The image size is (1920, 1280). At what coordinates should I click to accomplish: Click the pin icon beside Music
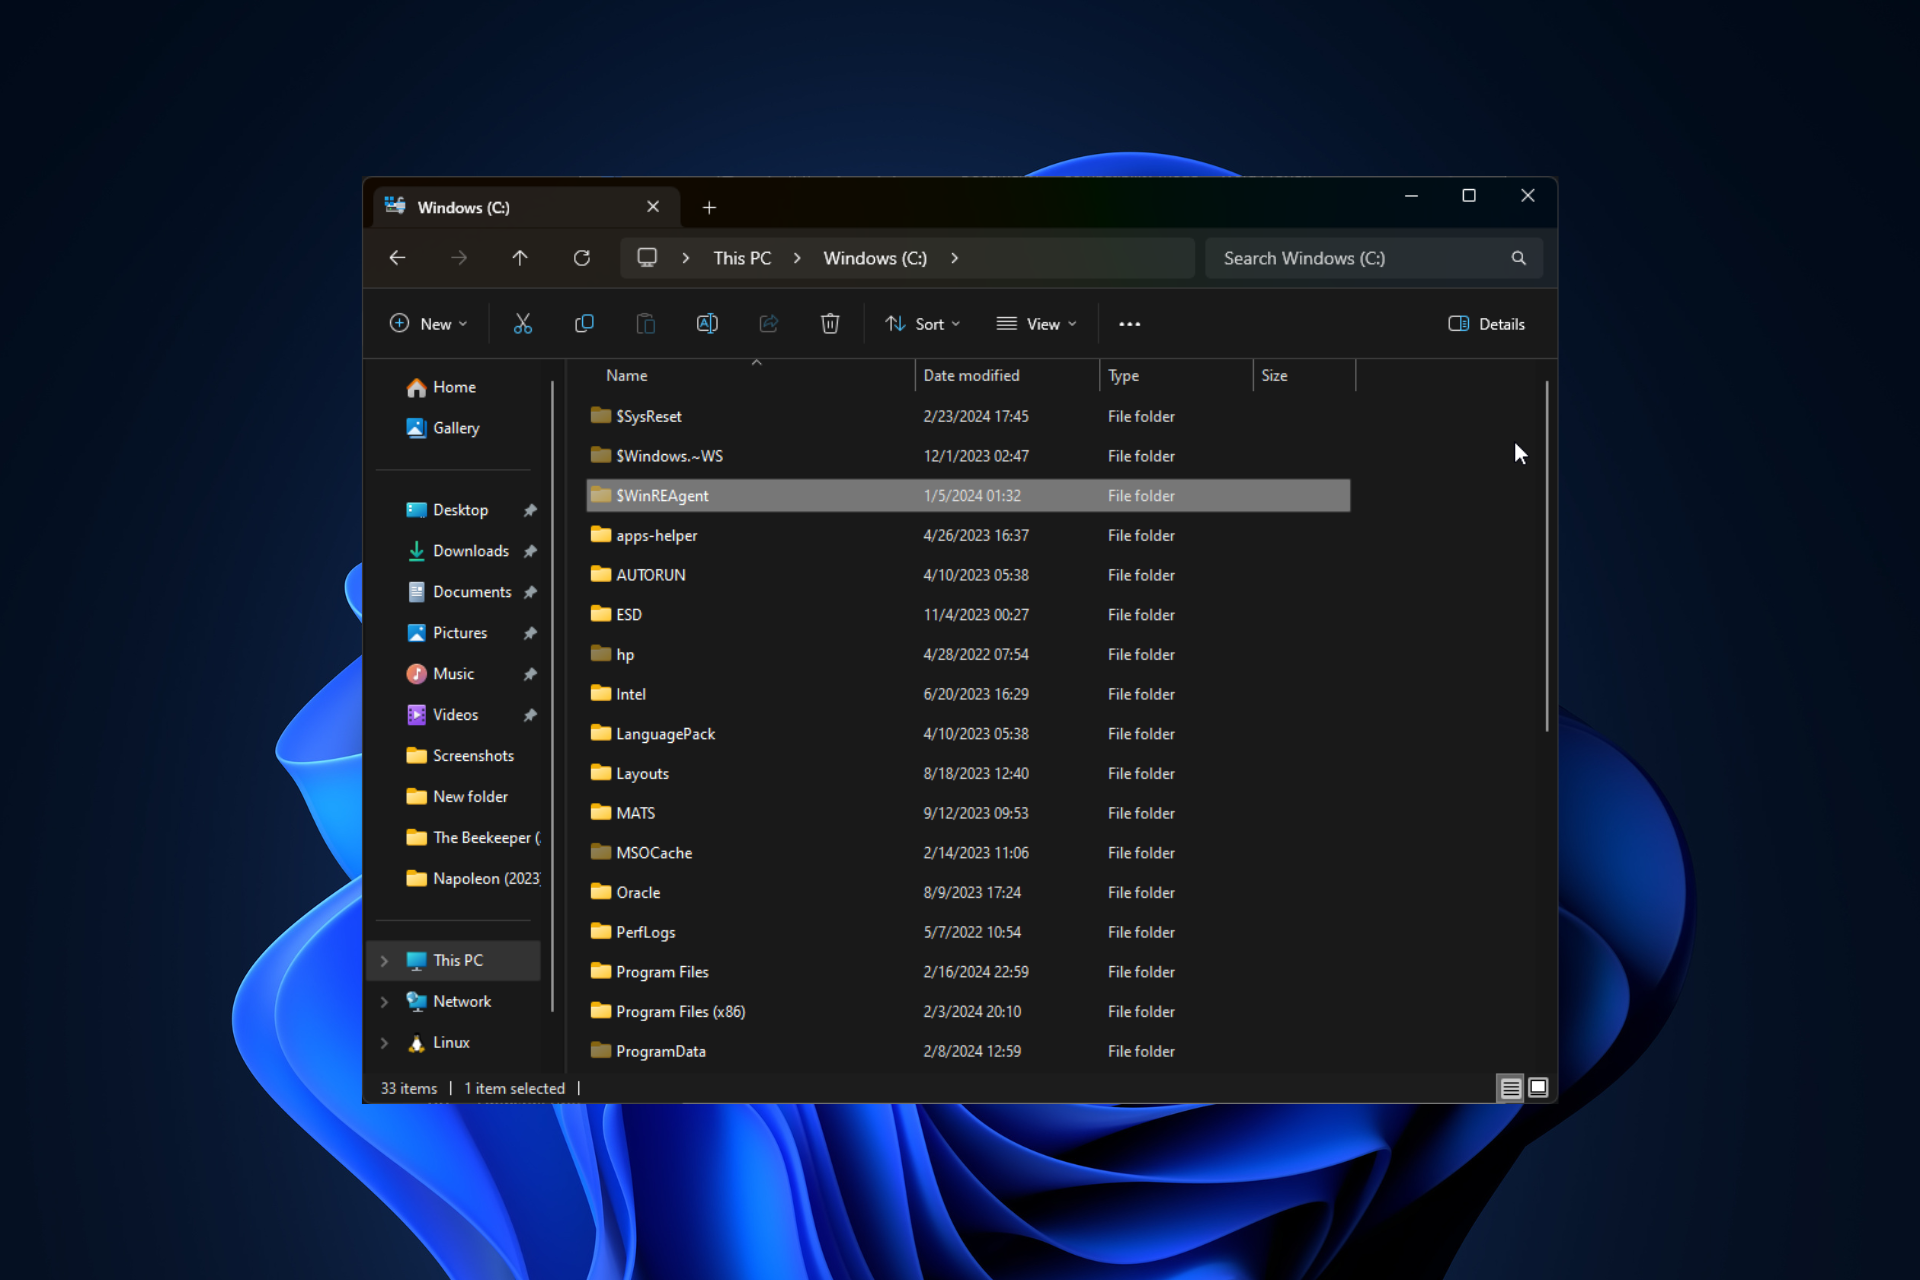(530, 674)
